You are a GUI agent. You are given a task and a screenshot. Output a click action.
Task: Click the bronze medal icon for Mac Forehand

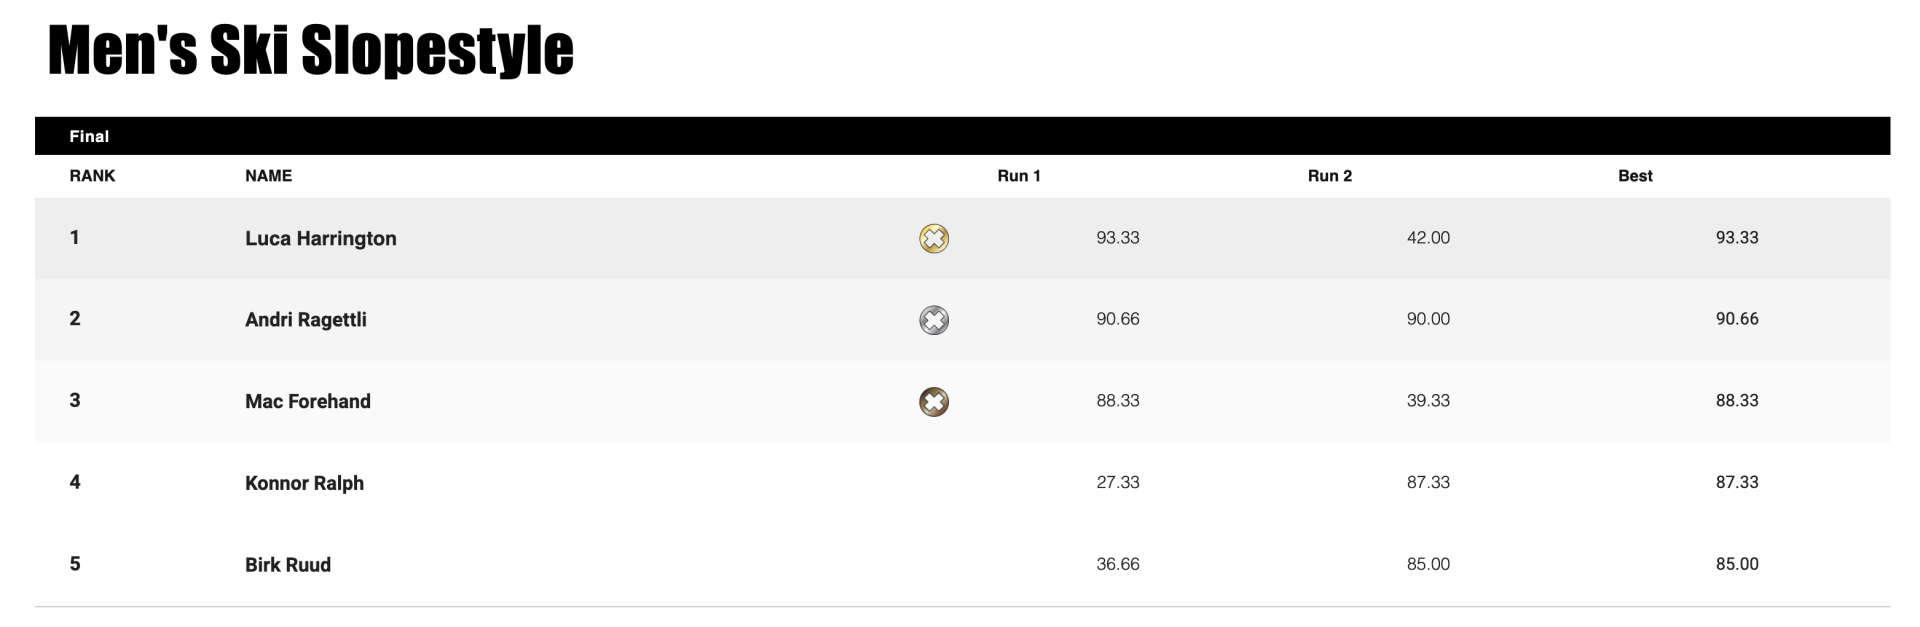pyautogui.click(x=934, y=402)
